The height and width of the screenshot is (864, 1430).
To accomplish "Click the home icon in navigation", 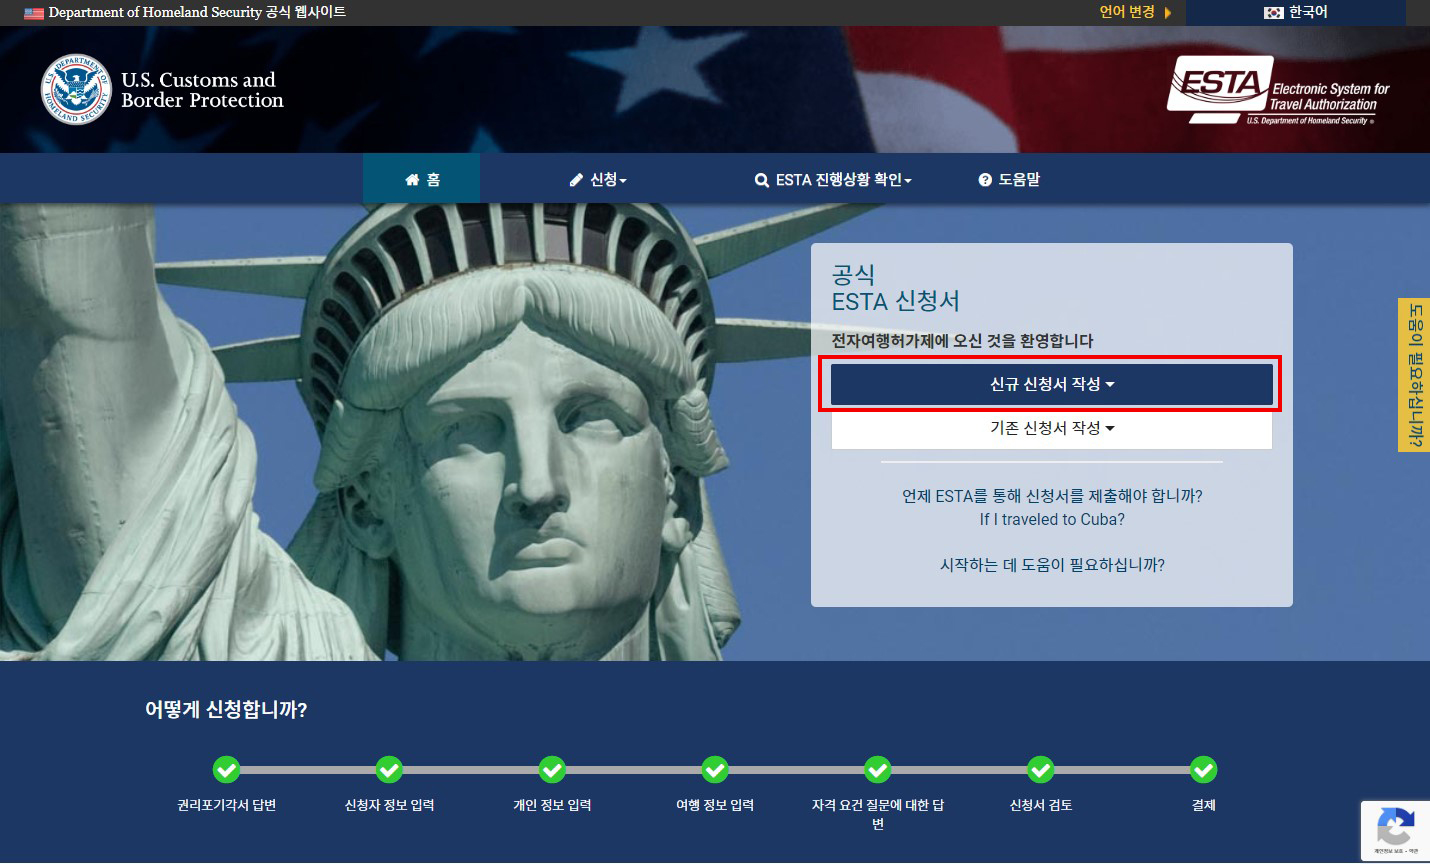I will [412, 180].
